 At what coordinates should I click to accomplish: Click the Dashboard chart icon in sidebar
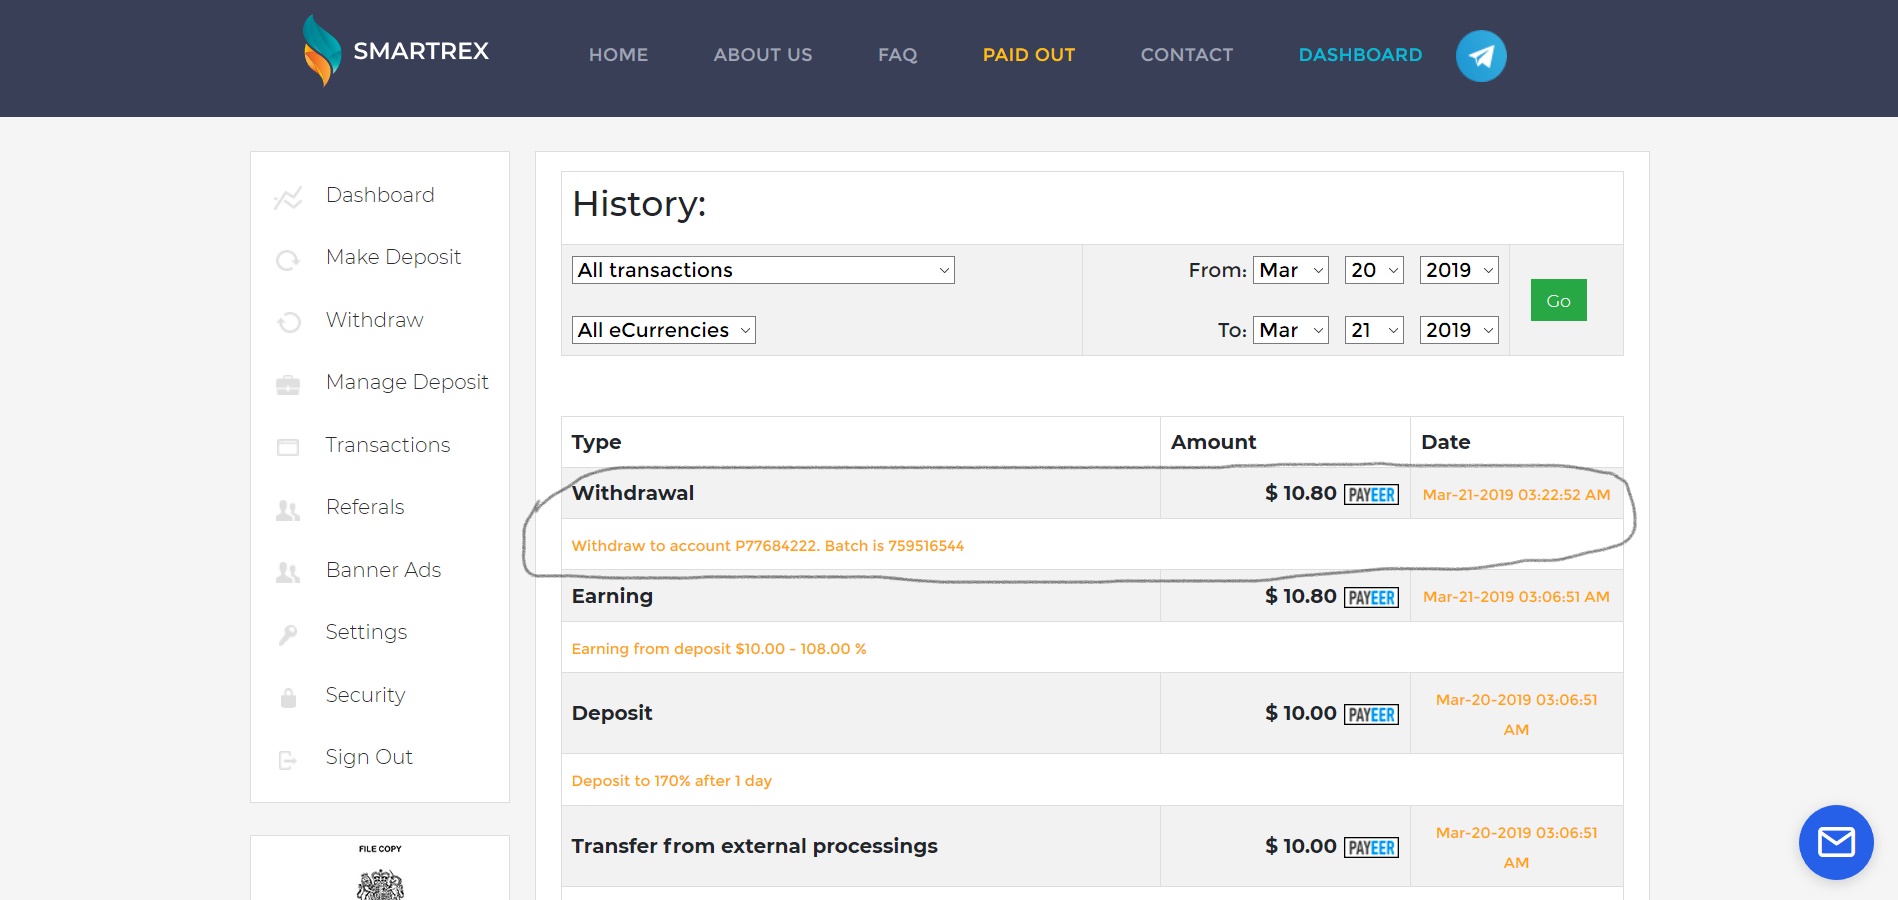288,198
